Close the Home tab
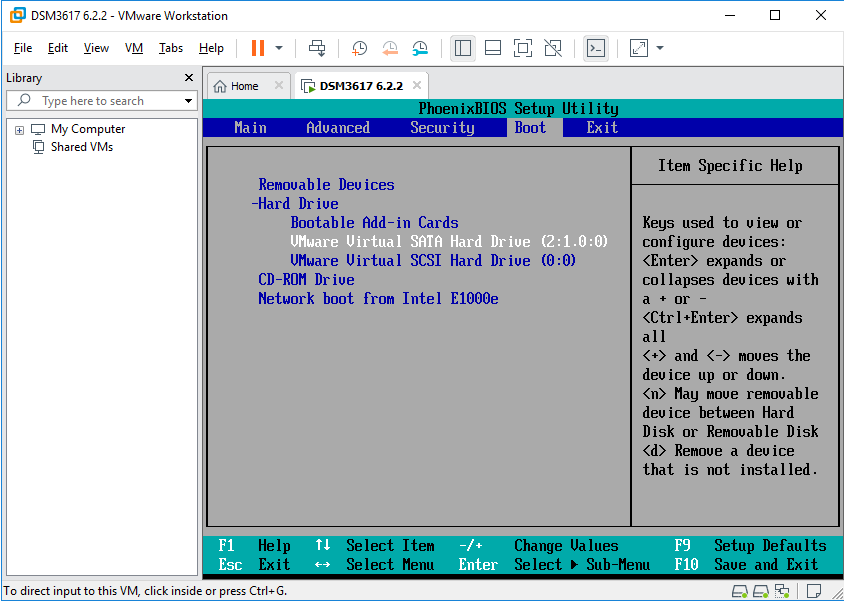Screen dimensions: 844x601 [278, 85]
